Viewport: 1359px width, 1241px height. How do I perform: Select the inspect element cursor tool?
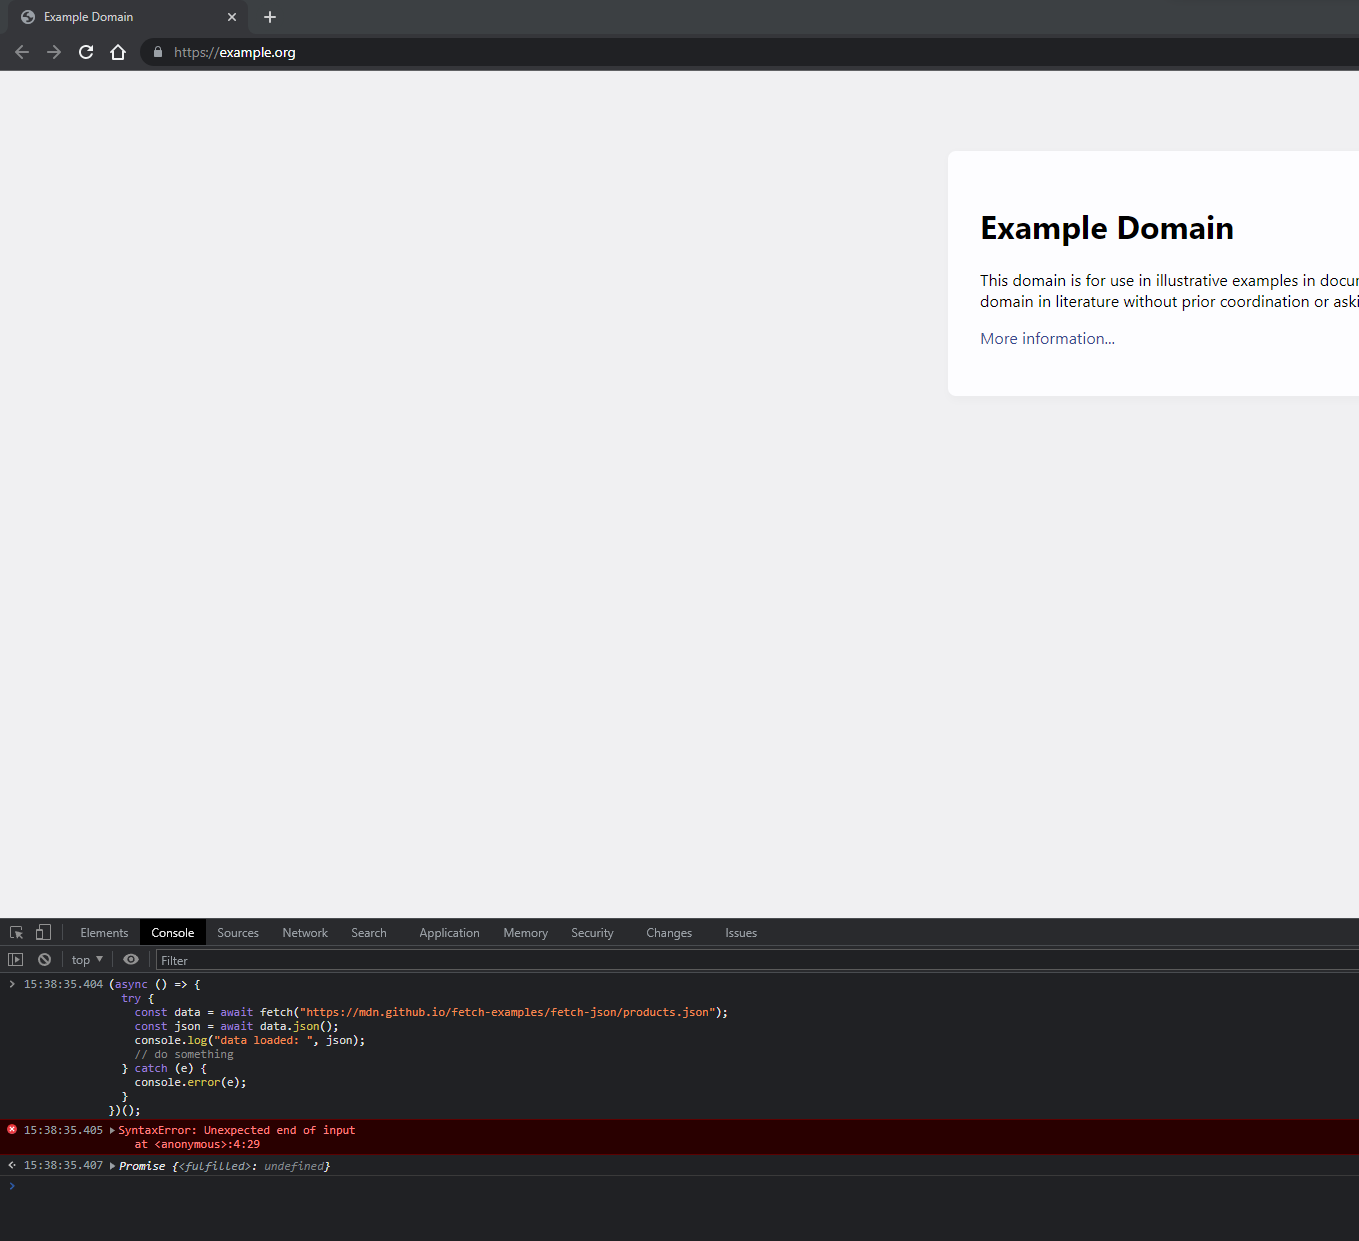point(15,932)
